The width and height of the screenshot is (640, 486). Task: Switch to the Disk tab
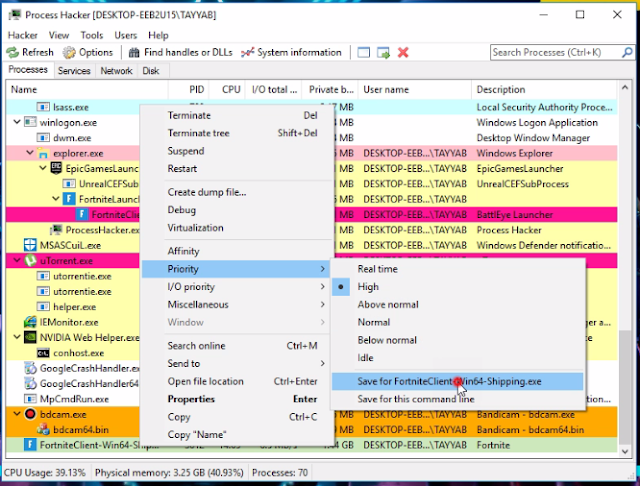pyautogui.click(x=151, y=71)
